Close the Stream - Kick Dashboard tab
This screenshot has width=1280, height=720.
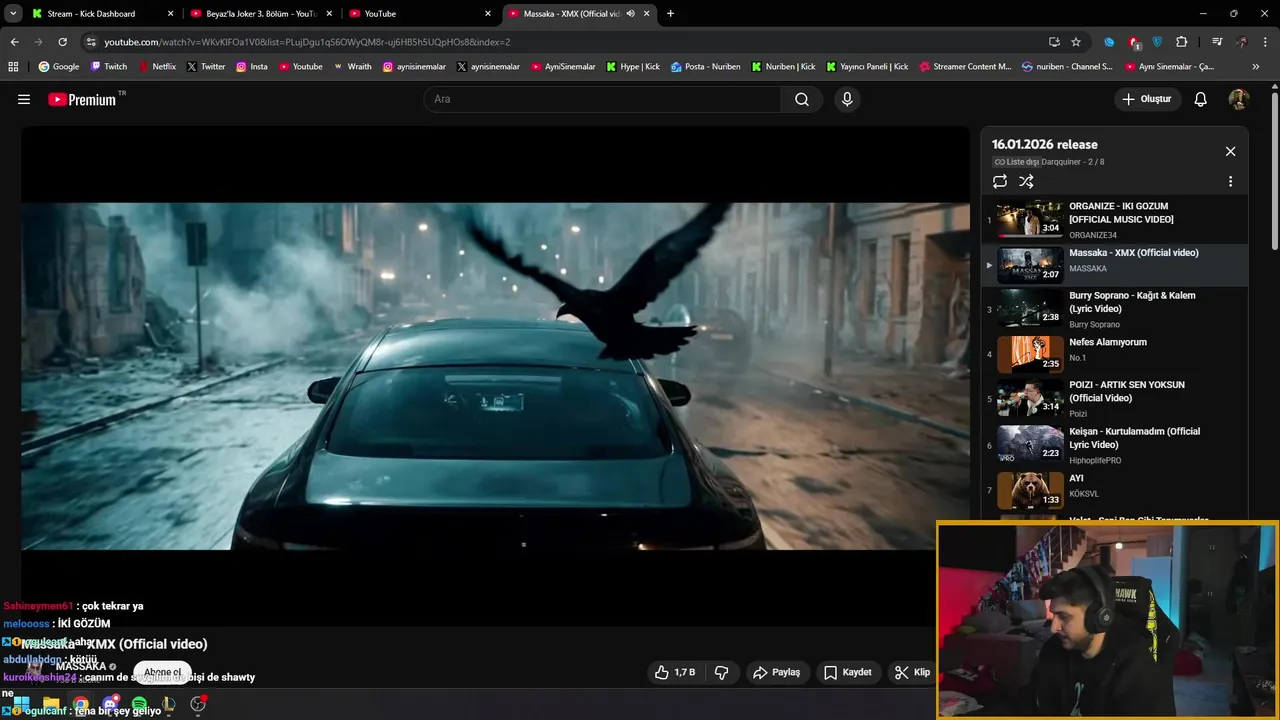(170, 14)
